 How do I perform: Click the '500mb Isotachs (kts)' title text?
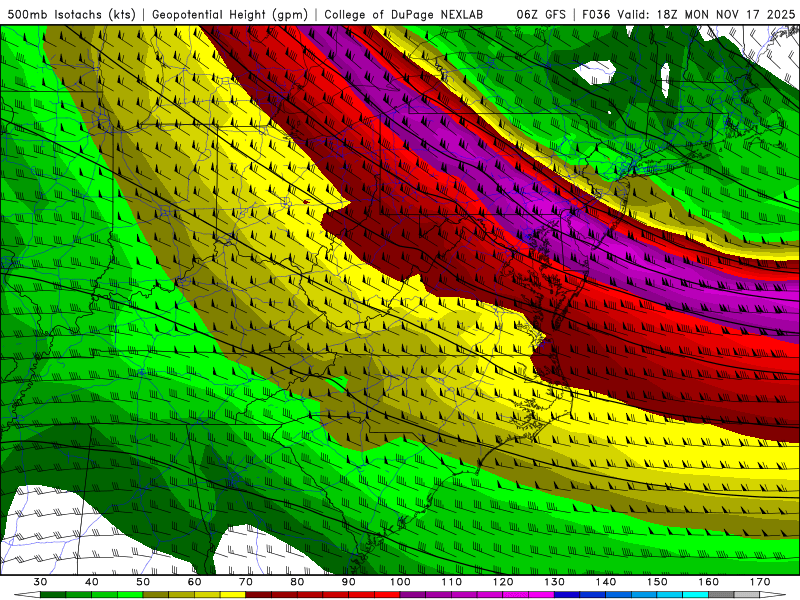click(x=71, y=15)
